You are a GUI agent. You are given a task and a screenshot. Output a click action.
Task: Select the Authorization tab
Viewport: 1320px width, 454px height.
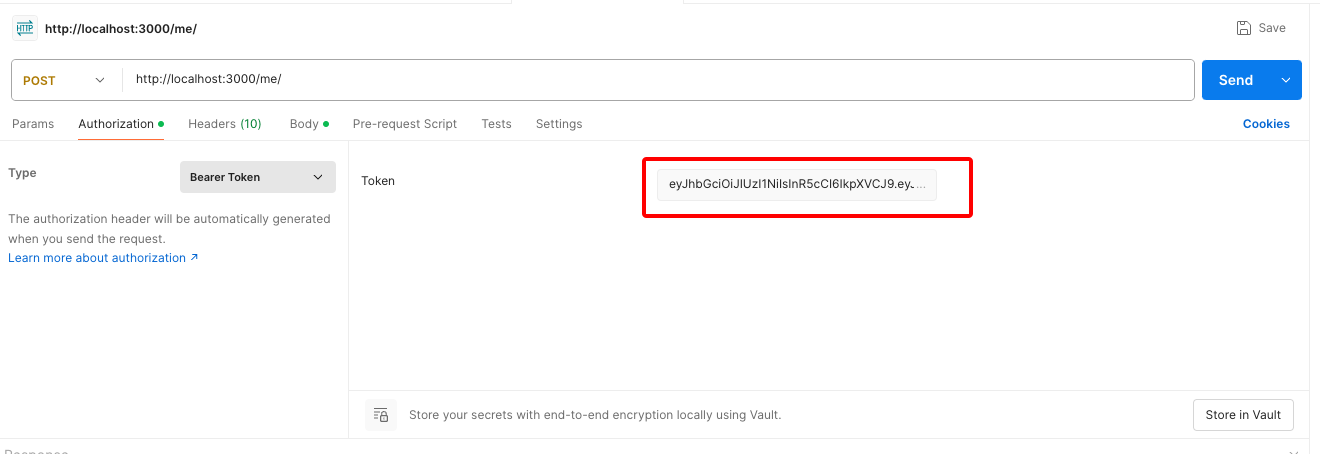click(x=116, y=124)
